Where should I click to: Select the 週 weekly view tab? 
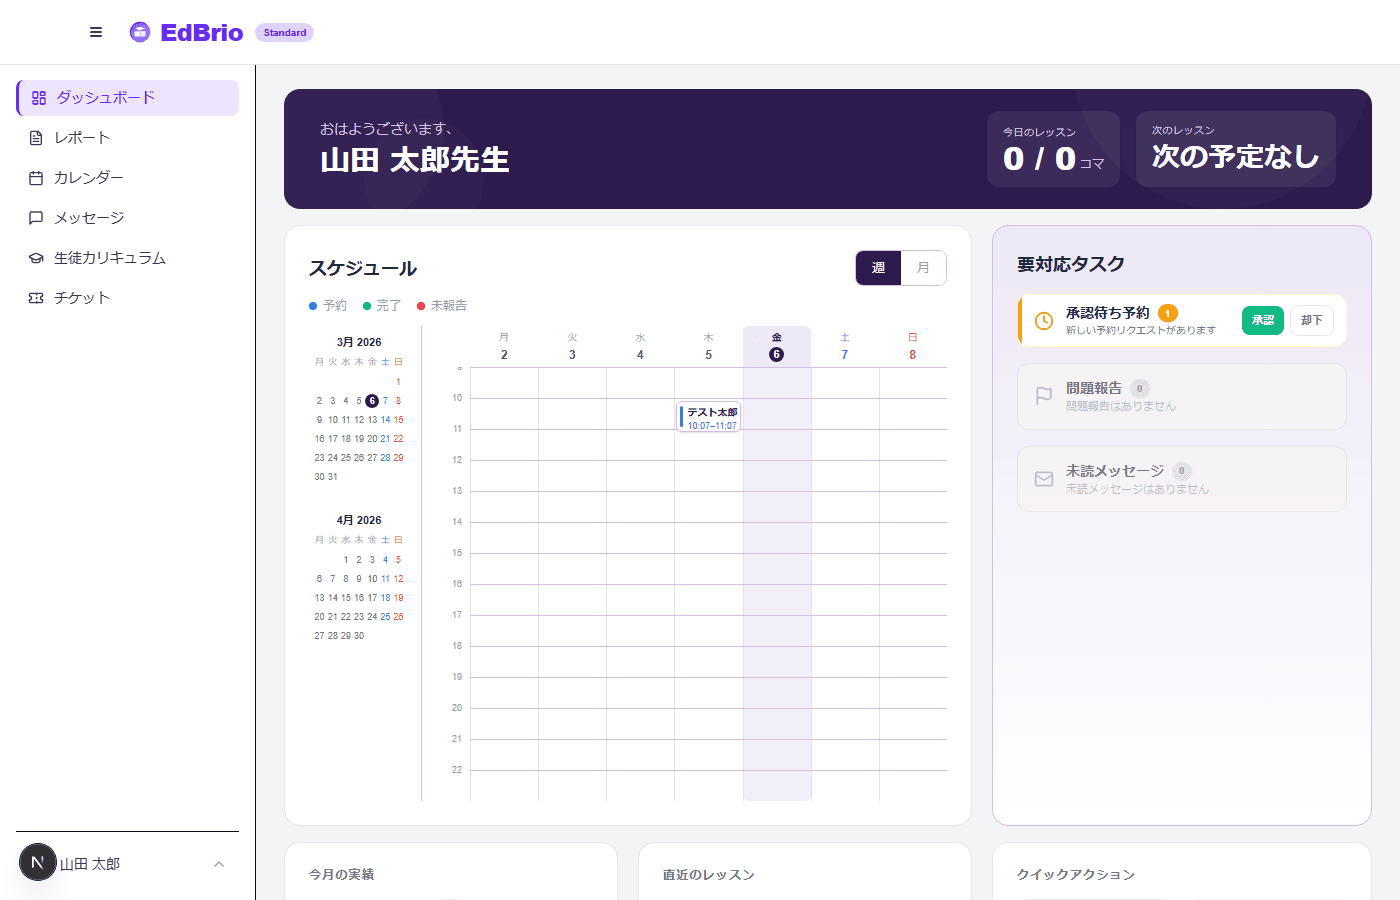pos(878,268)
